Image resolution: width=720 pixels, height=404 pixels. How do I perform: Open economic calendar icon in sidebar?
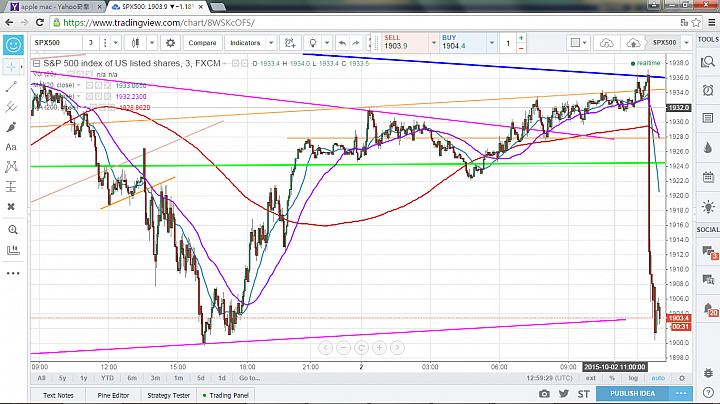pyautogui.click(x=708, y=176)
